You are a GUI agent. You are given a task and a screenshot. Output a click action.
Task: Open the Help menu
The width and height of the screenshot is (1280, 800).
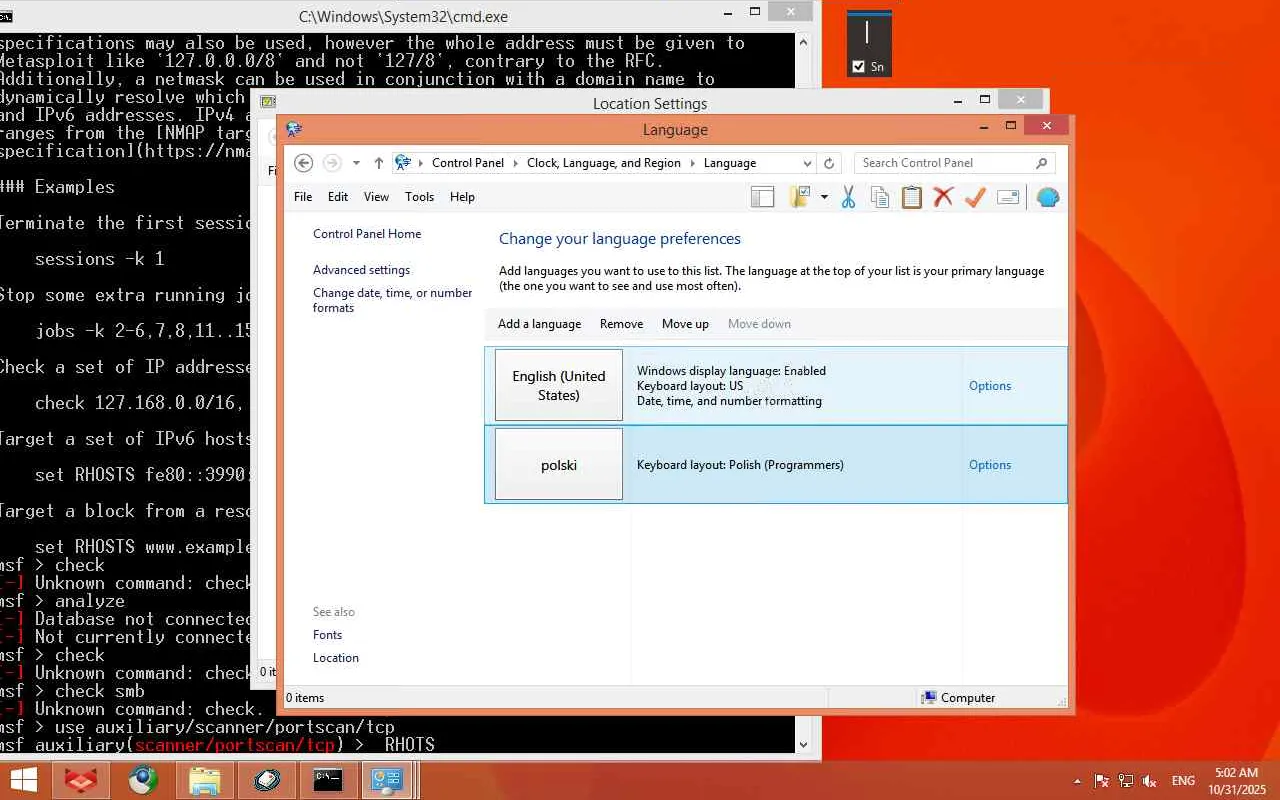[462, 197]
